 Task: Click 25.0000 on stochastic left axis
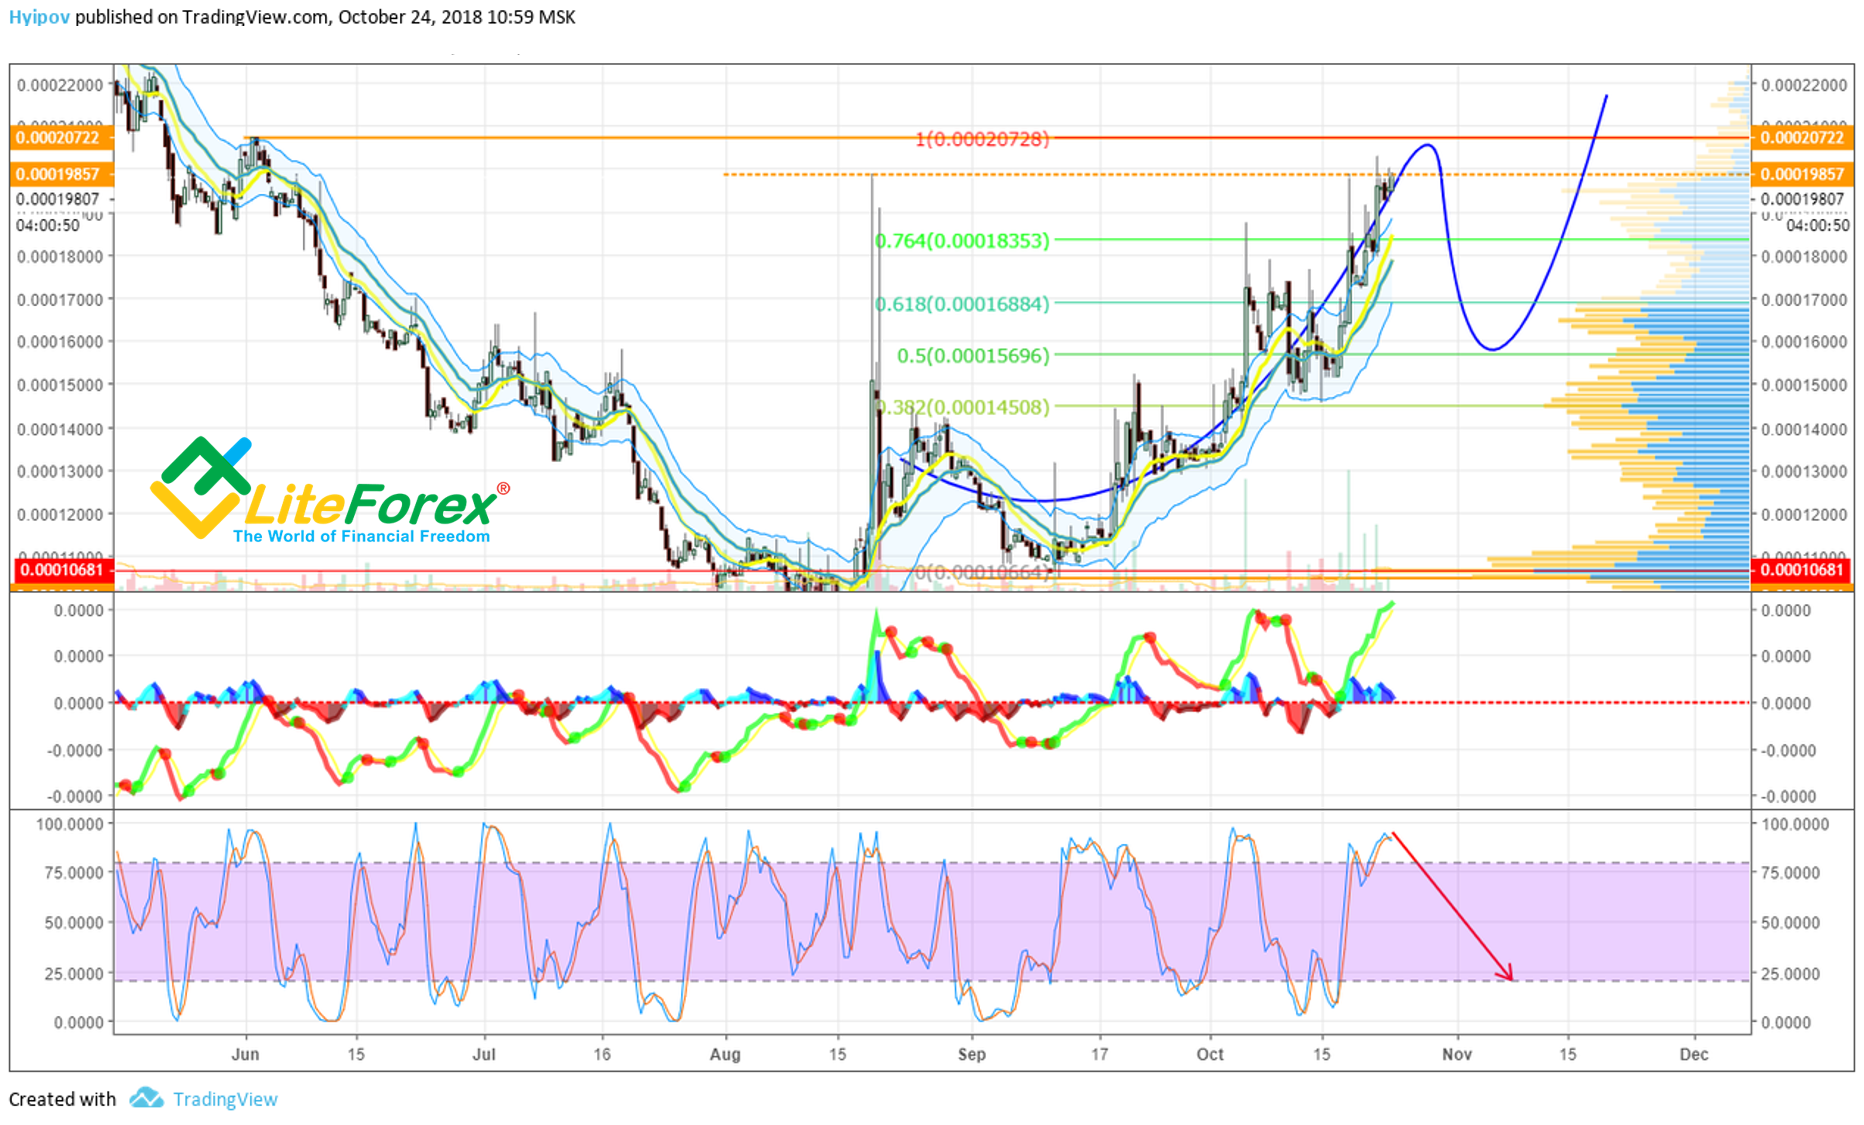(x=75, y=973)
